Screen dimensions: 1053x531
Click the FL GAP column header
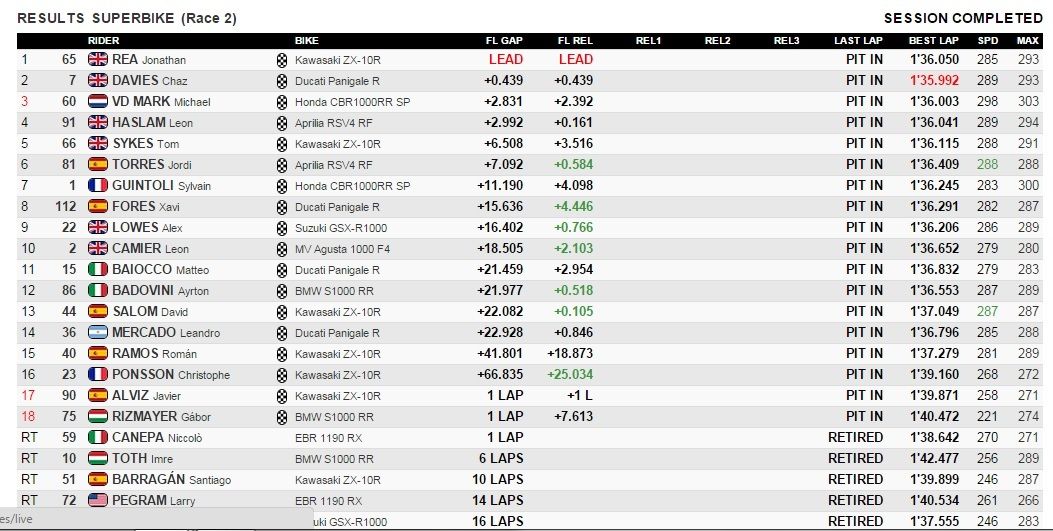(504, 40)
